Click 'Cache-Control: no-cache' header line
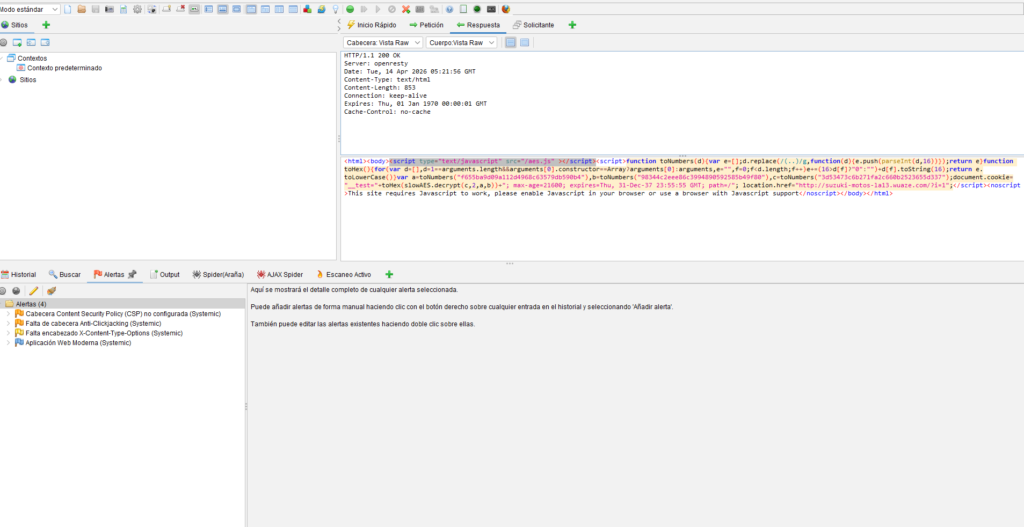Viewport: 1024px width, 527px height. [387, 112]
